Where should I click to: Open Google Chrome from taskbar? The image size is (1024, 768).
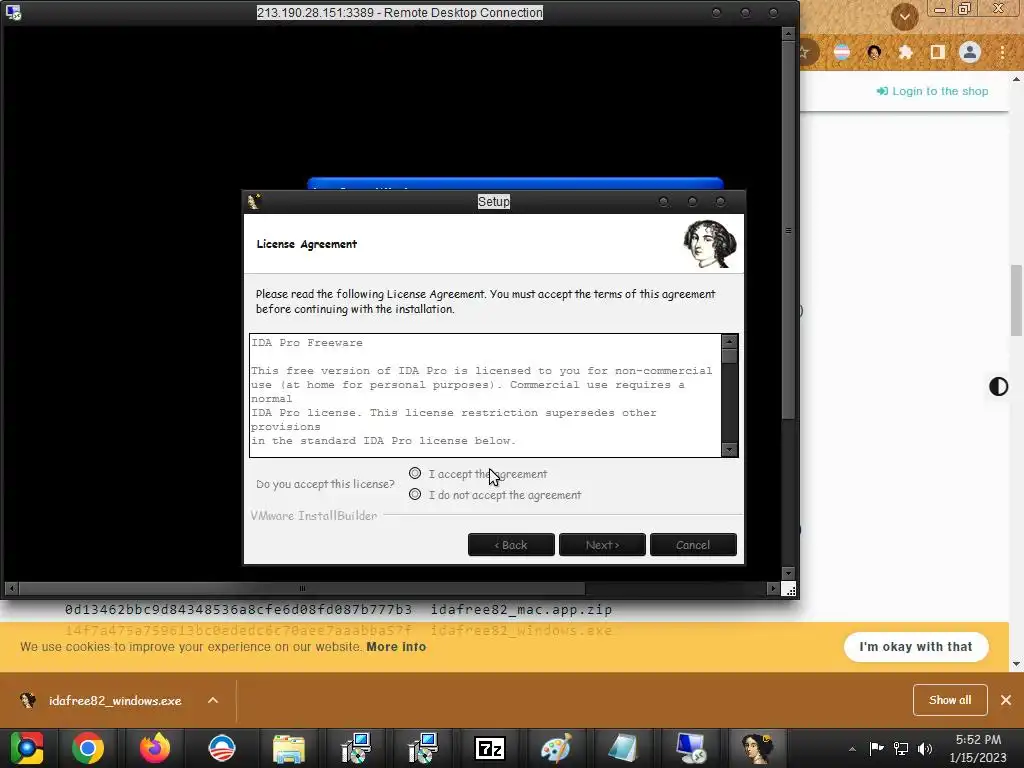tap(88, 748)
